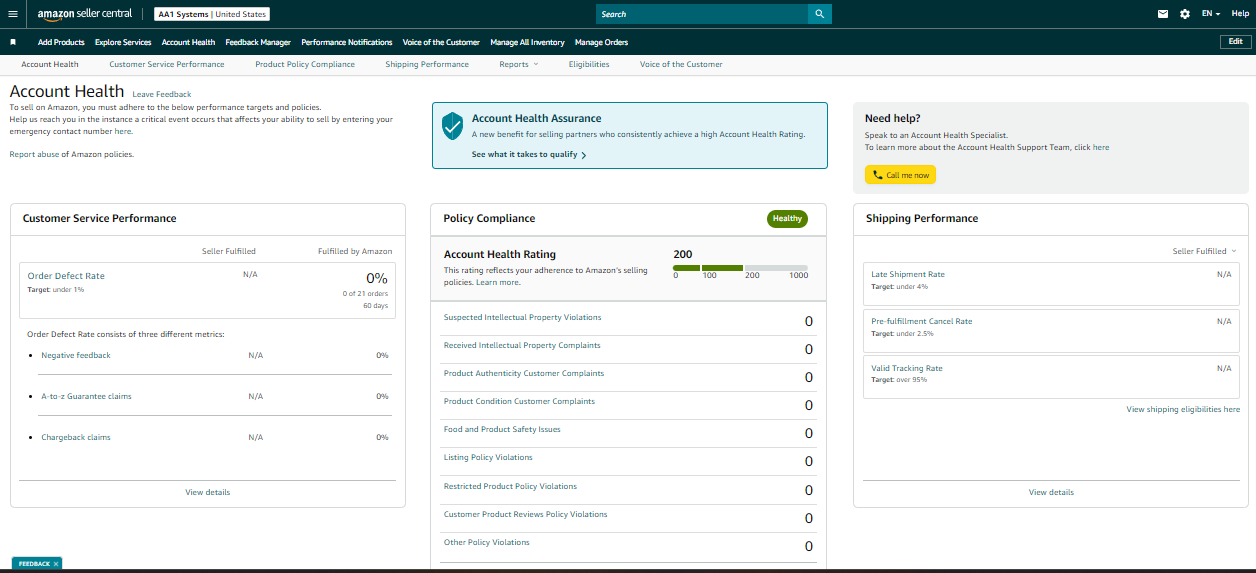Close the Feedback tab with X

click(x=56, y=564)
